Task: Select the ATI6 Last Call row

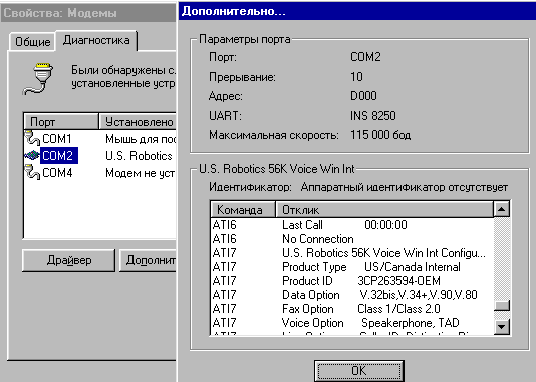Action: point(352,225)
